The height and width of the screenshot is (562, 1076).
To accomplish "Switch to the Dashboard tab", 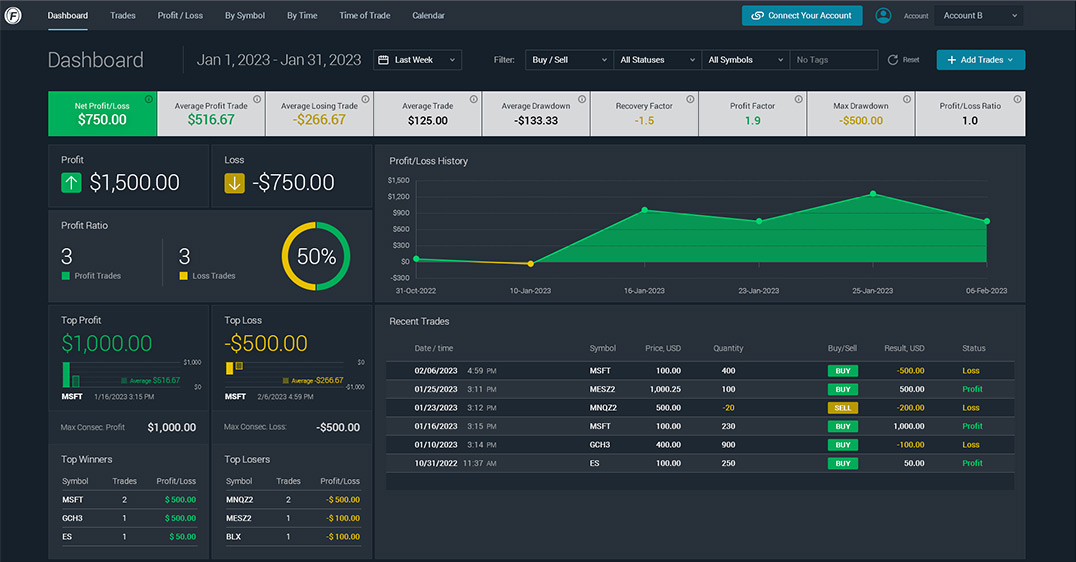I will tap(67, 15).
